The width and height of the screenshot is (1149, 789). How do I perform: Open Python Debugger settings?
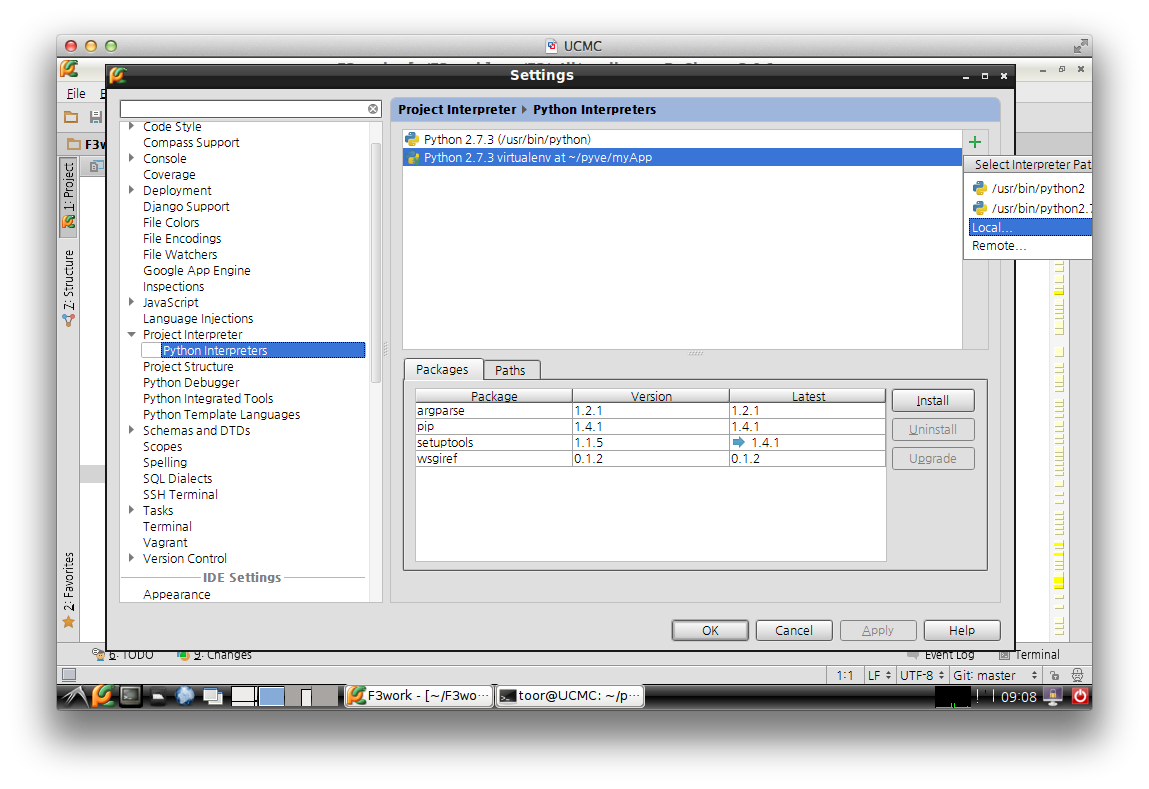tap(191, 382)
